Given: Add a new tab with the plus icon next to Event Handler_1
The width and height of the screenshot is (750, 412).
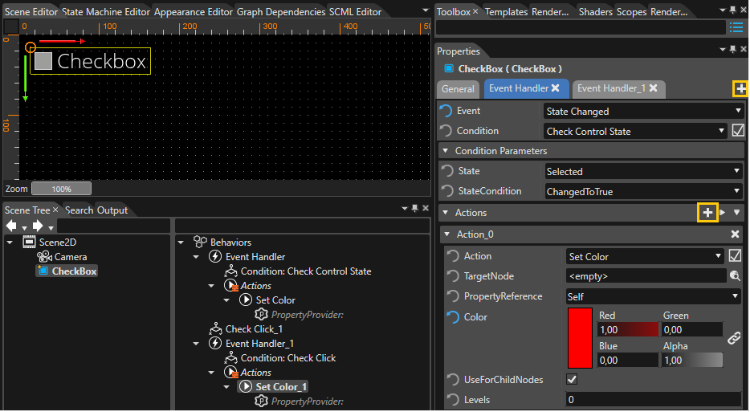Looking at the screenshot, I should (x=740, y=89).
